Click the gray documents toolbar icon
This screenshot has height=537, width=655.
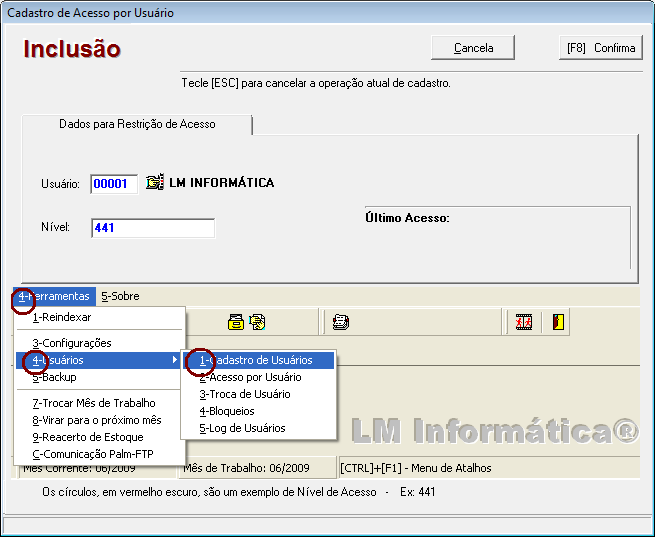click(x=340, y=321)
